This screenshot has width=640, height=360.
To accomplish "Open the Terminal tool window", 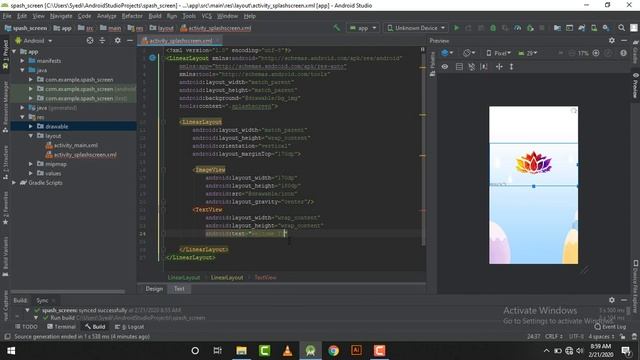I will [61, 327].
